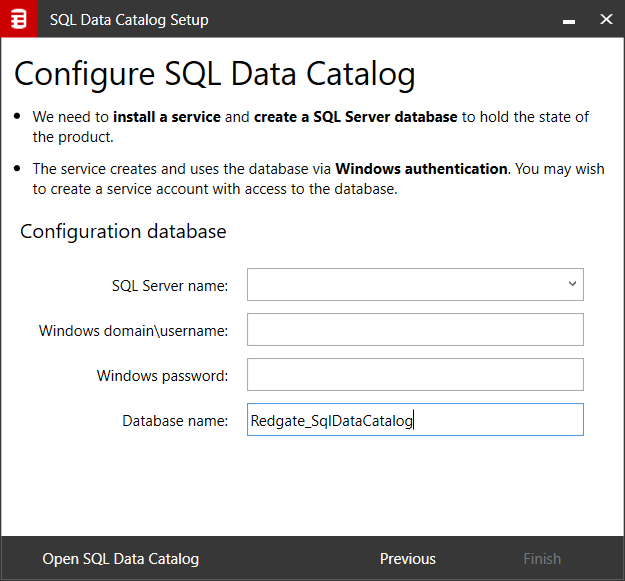Open SQL Data Catalog from footer

click(x=120, y=559)
